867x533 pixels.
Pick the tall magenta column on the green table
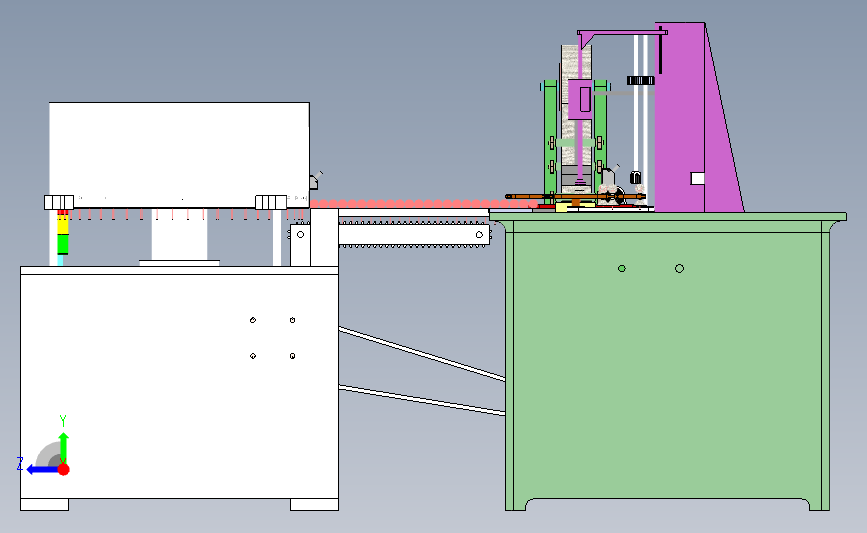680,117
